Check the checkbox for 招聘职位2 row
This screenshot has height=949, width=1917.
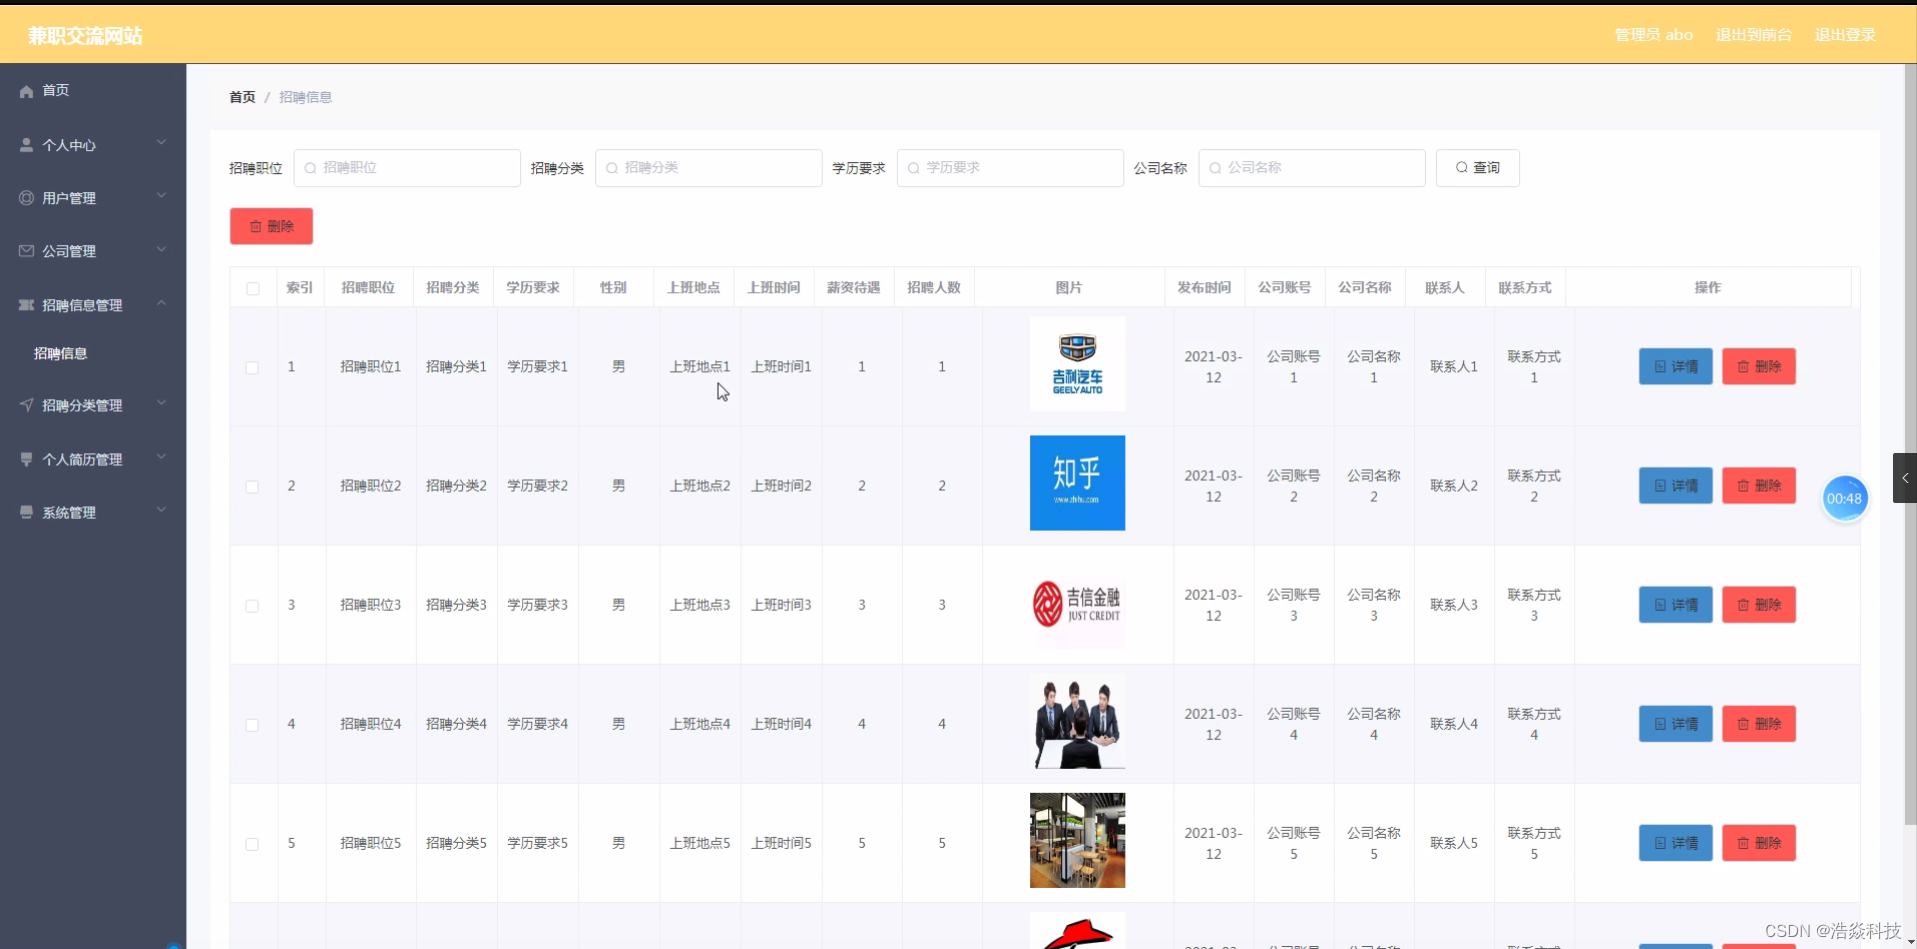252,485
